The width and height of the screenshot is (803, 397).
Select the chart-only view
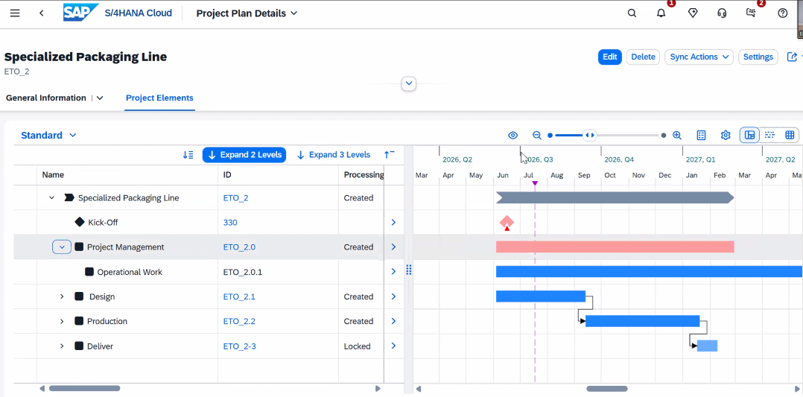point(769,135)
